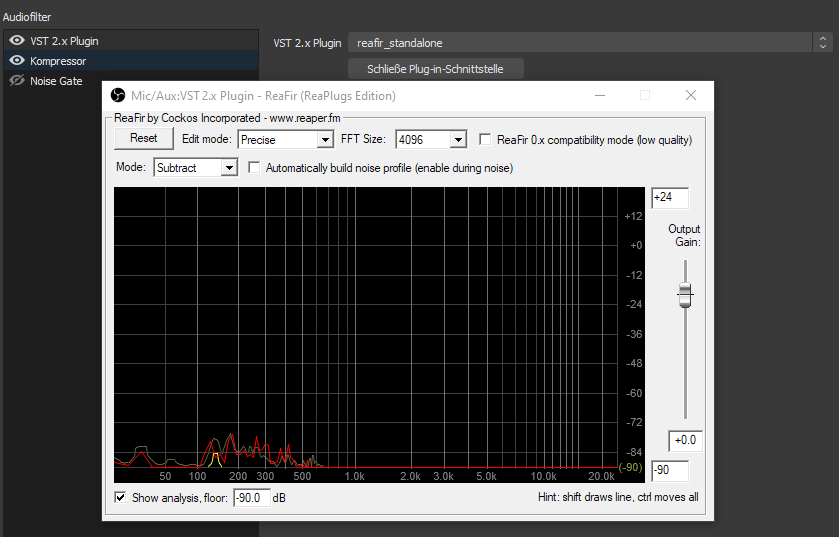Image resolution: width=839 pixels, height=537 pixels.
Task: Select Noise Gate in the filter list
Action: [56, 81]
